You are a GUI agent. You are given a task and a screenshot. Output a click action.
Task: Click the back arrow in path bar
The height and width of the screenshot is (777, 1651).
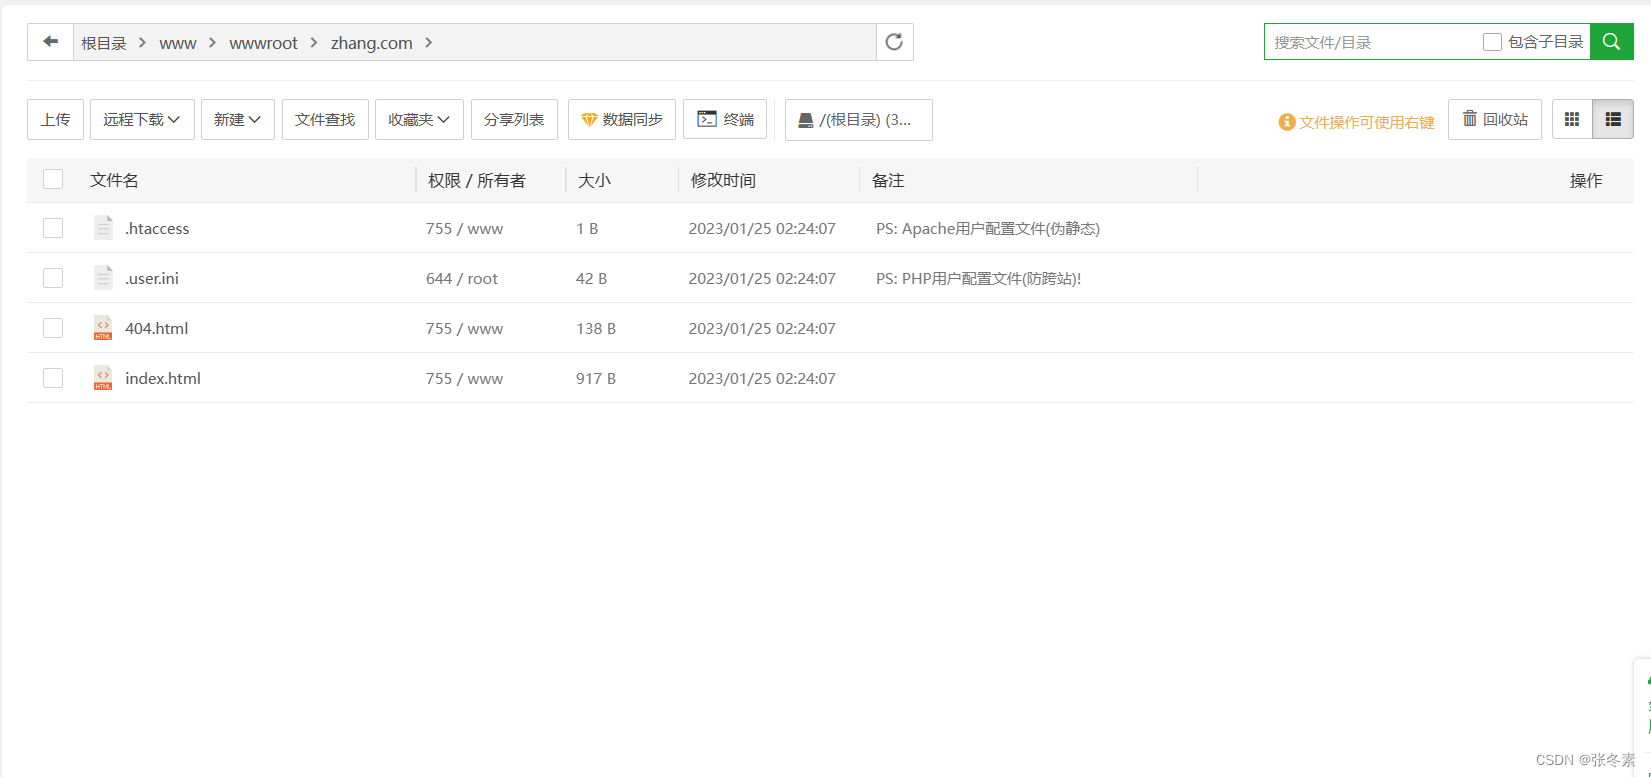(50, 42)
